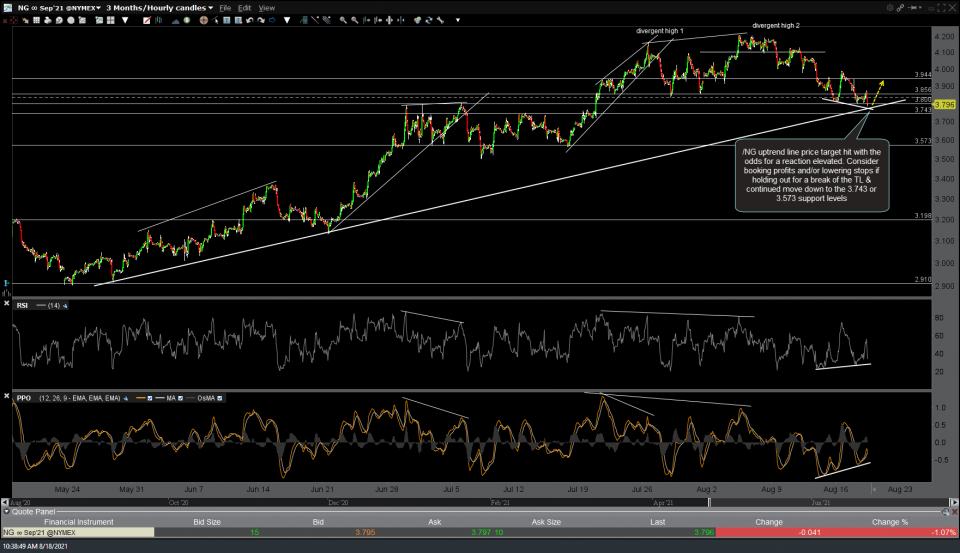The height and width of the screenshot is (553, 960).
Task: Expand 3 Months/Hourly candles period dropdown
Action: pos(160,7)
